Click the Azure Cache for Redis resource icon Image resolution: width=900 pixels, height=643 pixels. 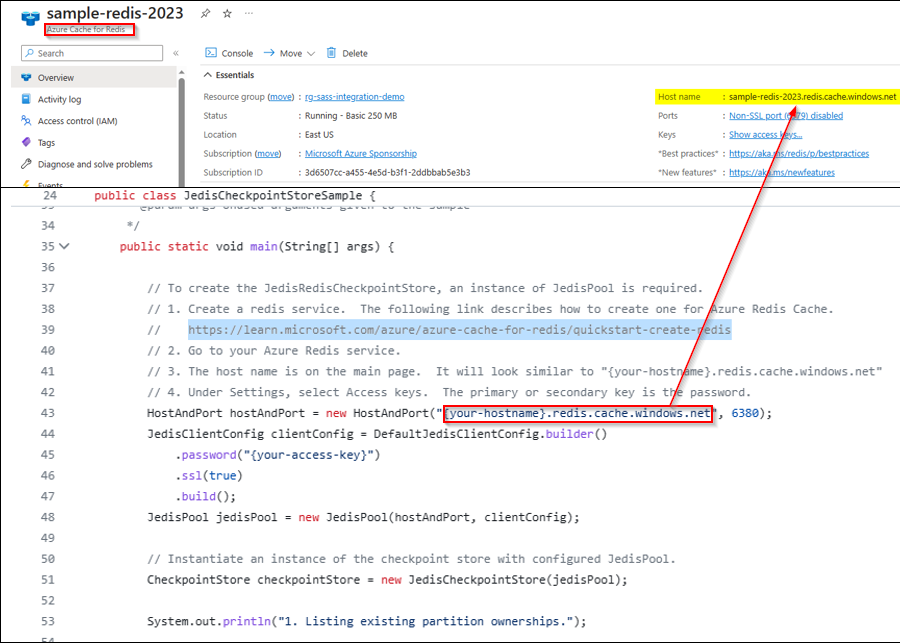pos(30,17)
